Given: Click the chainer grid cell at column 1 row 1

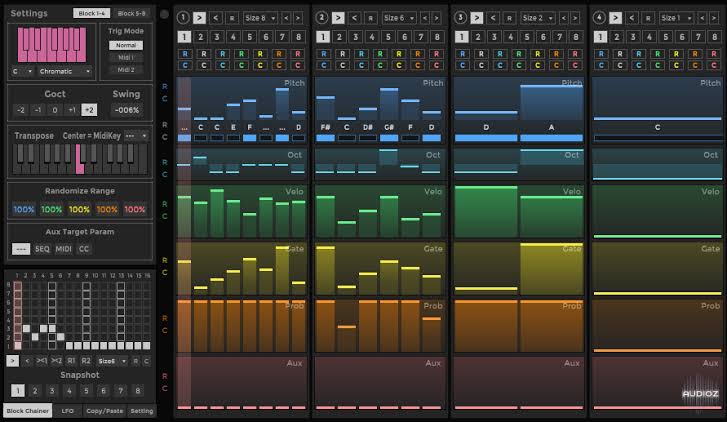Looking at the screenshot, I should tap(18, 345).
